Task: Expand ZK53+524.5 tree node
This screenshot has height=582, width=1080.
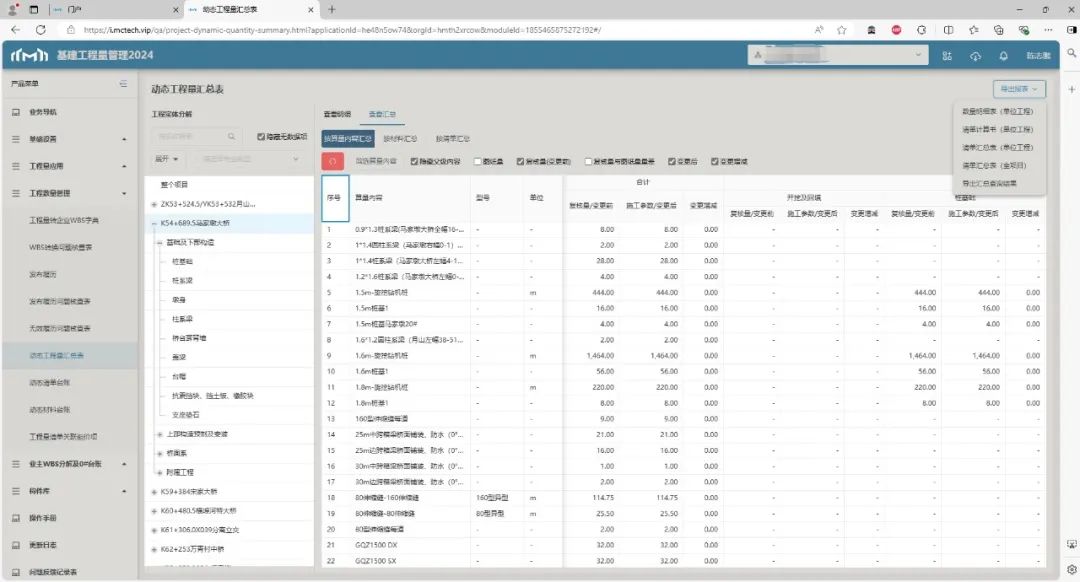Action: [x=154, y=205]
